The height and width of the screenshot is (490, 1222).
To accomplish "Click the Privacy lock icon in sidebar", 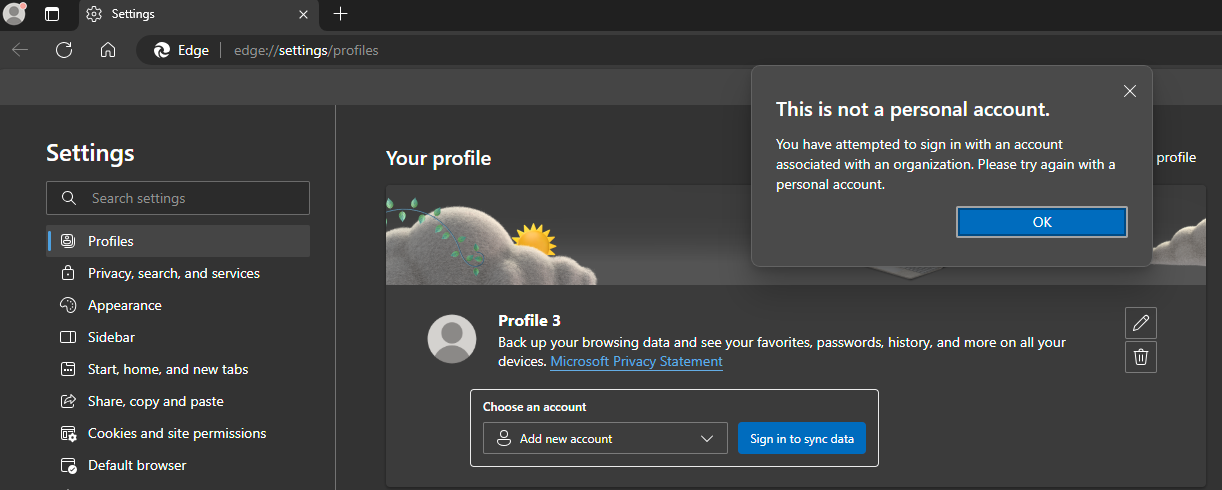I will 68,273.
